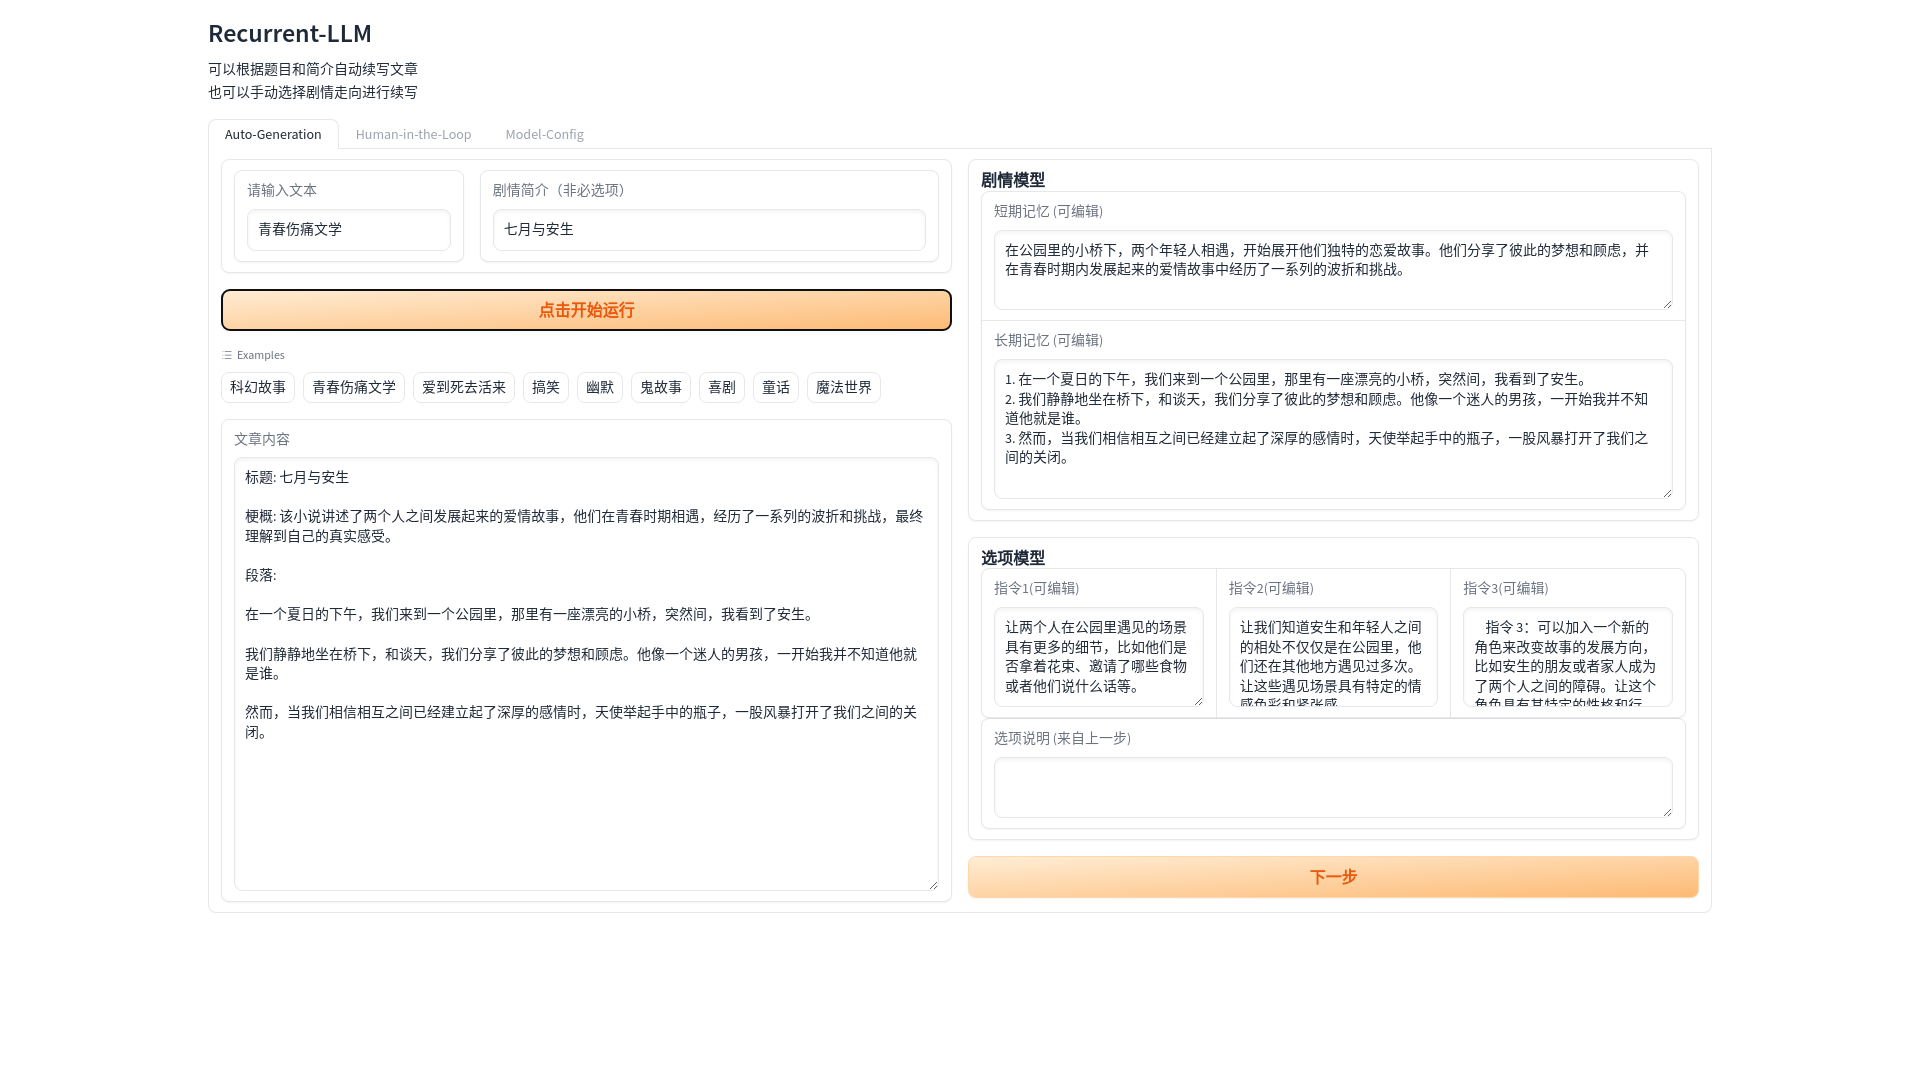Viewport: 1920px width, 1080px height.
Task: Click the 选项说明 empty textbox
Action: click(x=1332, y=787)
